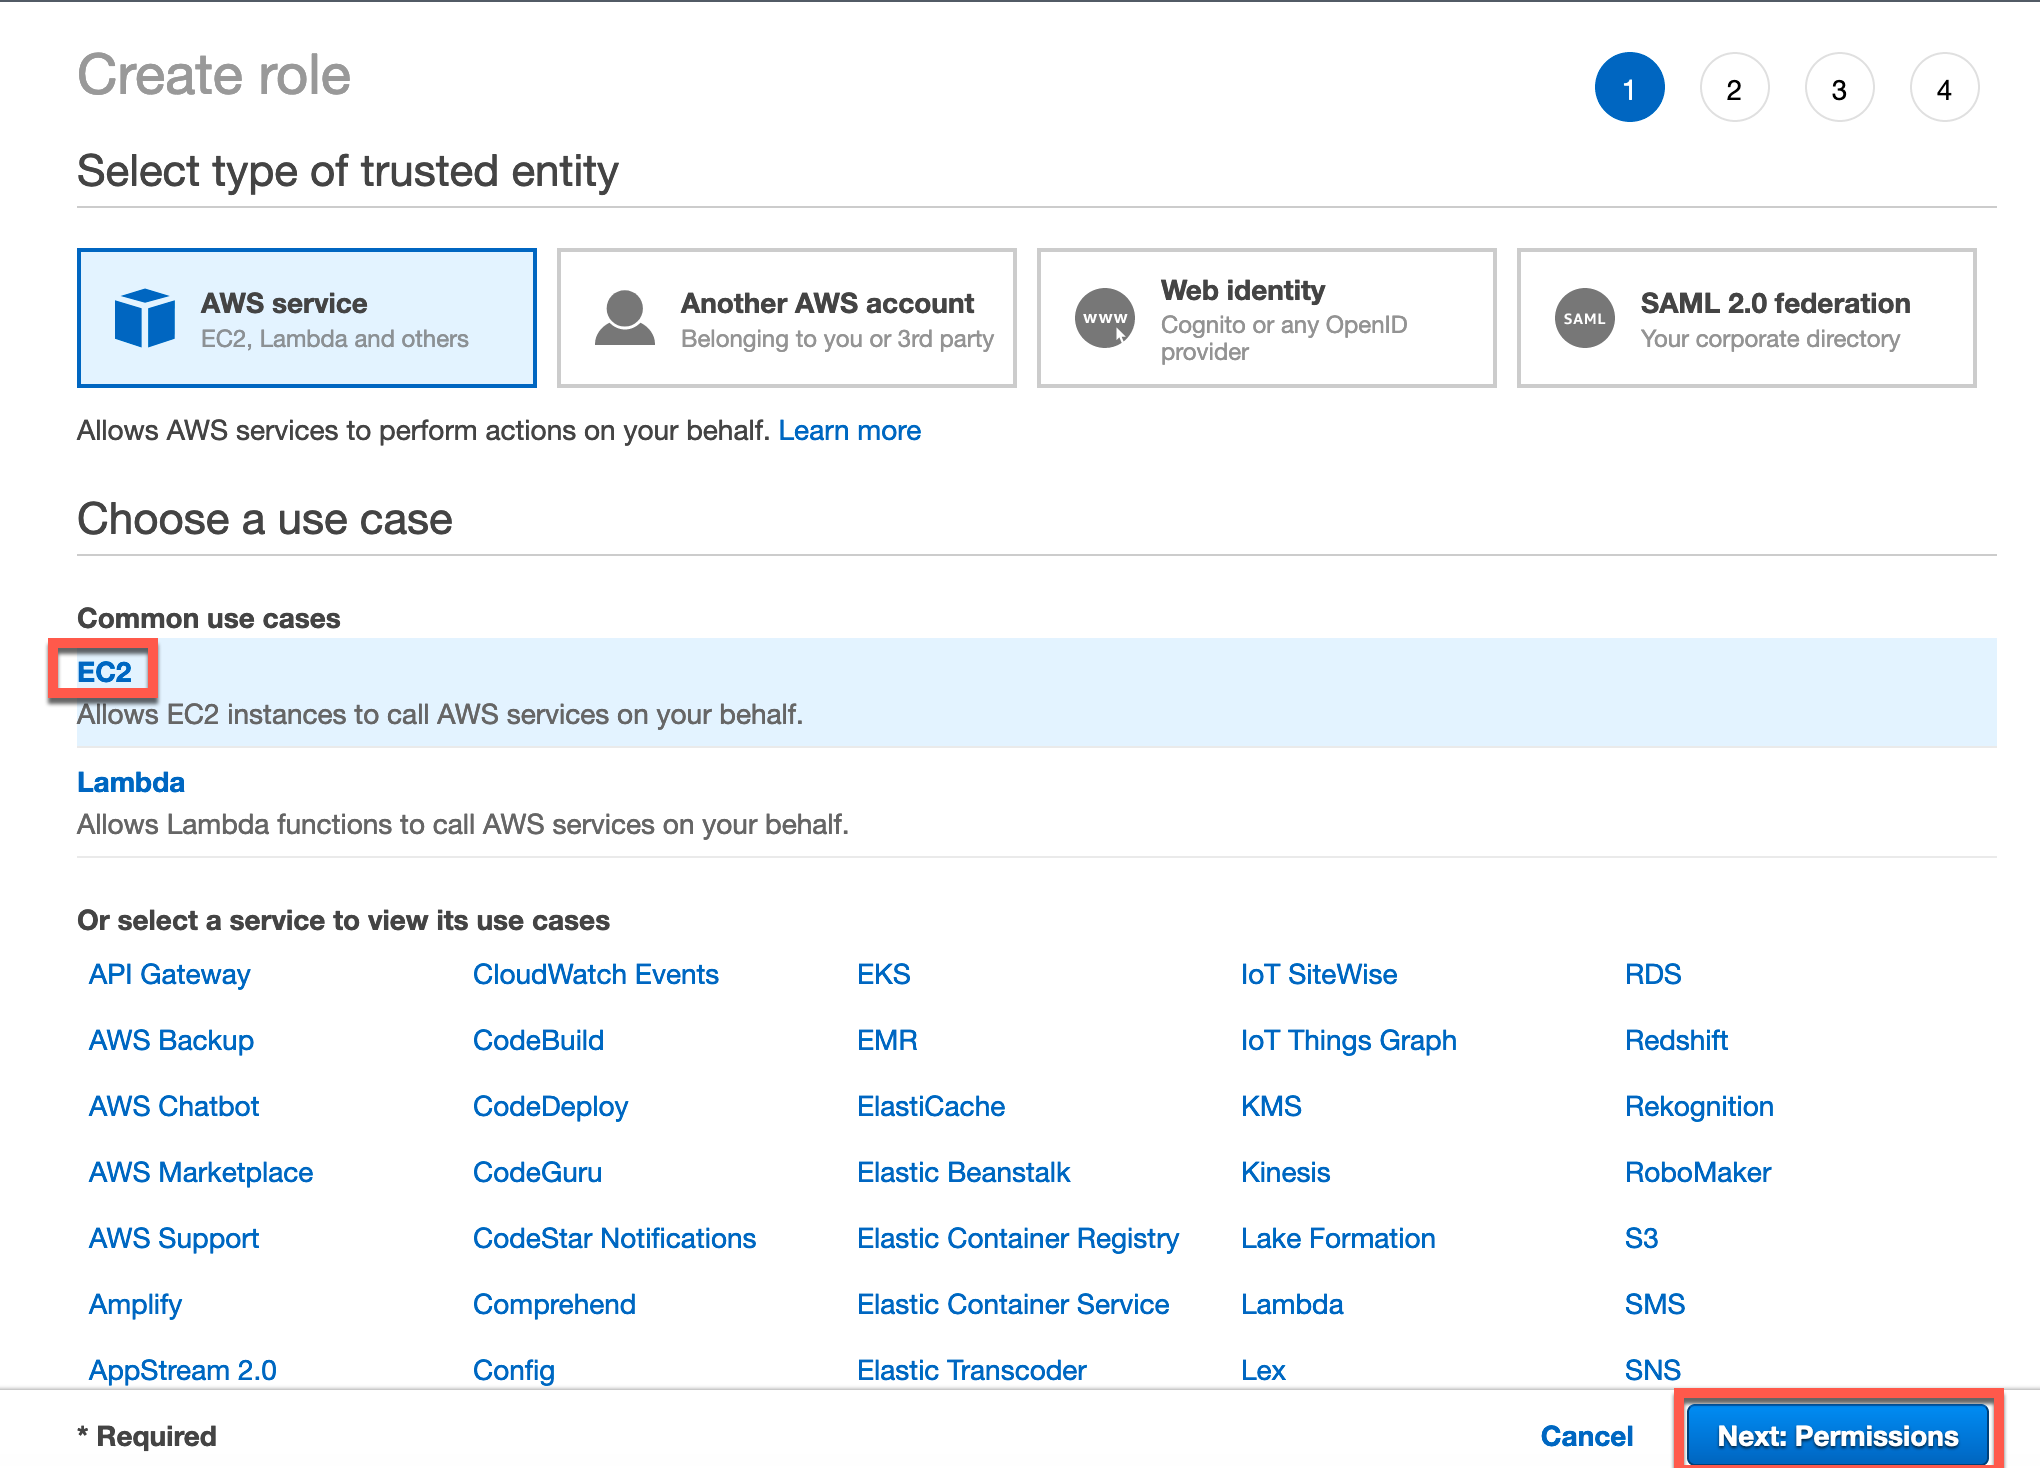Open API Gateway service use cases
The image size is (2040, 1468).
(x=170, y=974)
